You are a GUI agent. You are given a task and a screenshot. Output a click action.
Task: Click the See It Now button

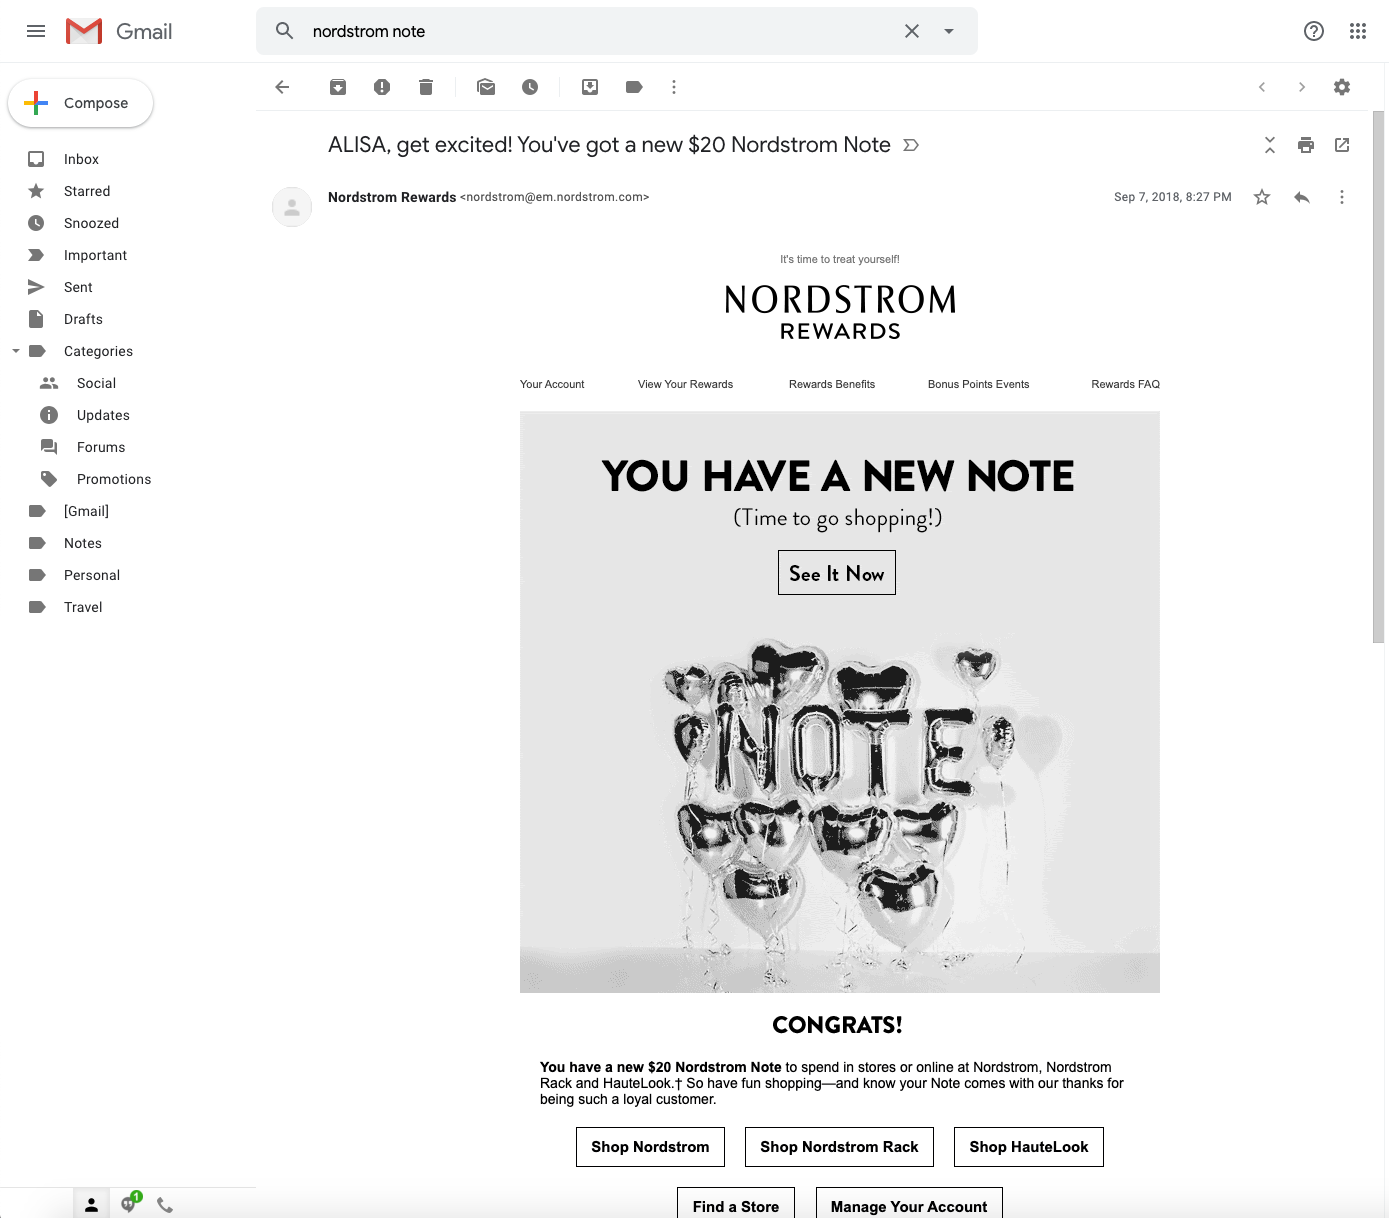[837, 573]
